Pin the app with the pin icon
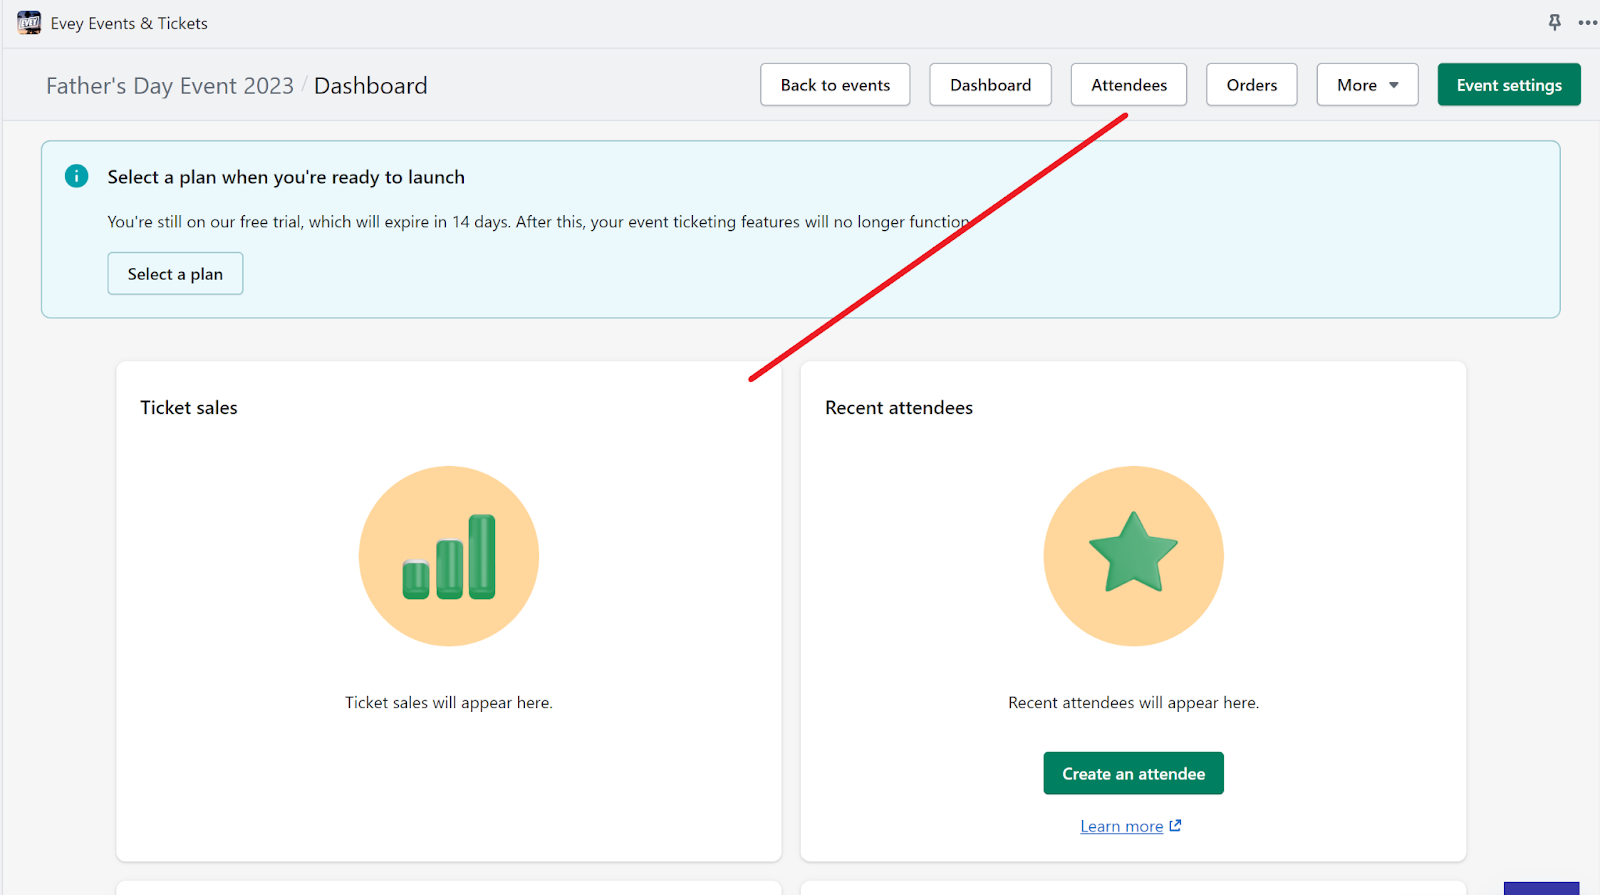The height and width of the screenshot is (895, 1600). [x=1554, y=22]
